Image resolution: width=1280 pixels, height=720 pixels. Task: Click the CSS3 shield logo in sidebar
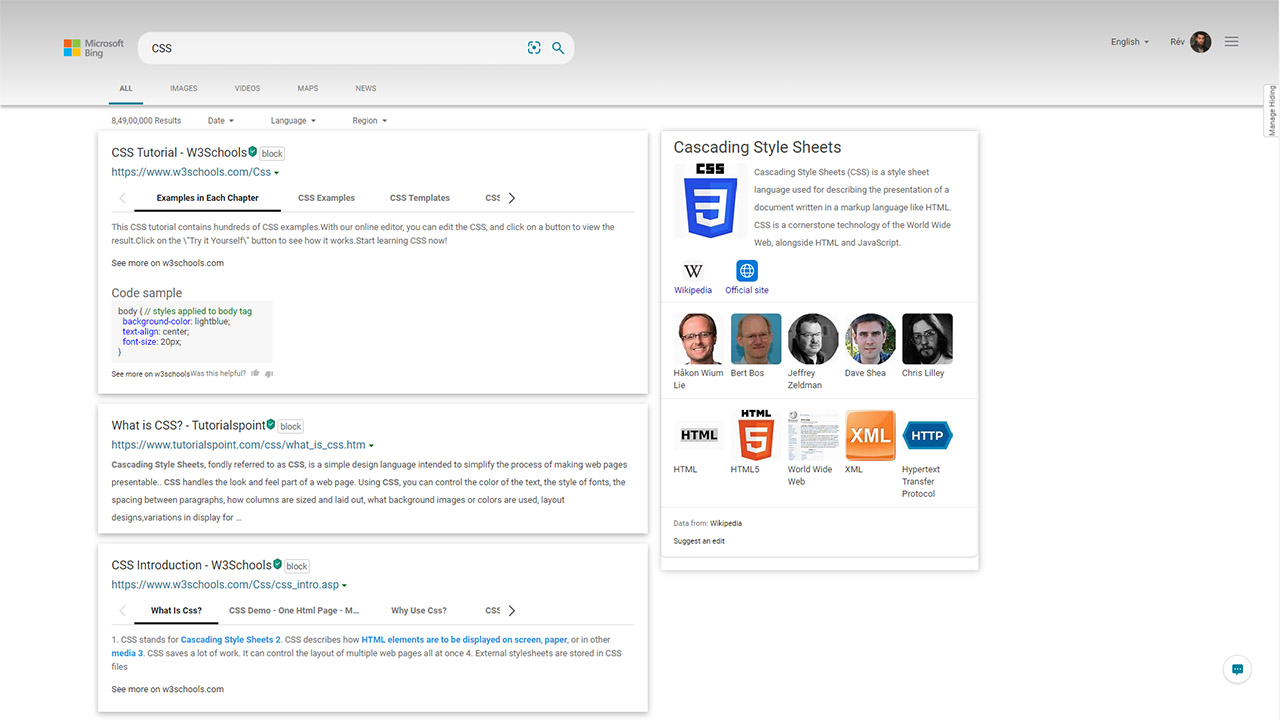click(710, 201)
